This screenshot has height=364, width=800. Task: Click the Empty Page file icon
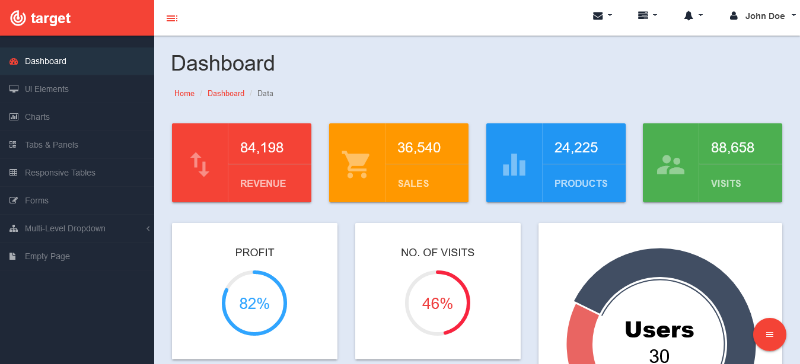point(13,256)
